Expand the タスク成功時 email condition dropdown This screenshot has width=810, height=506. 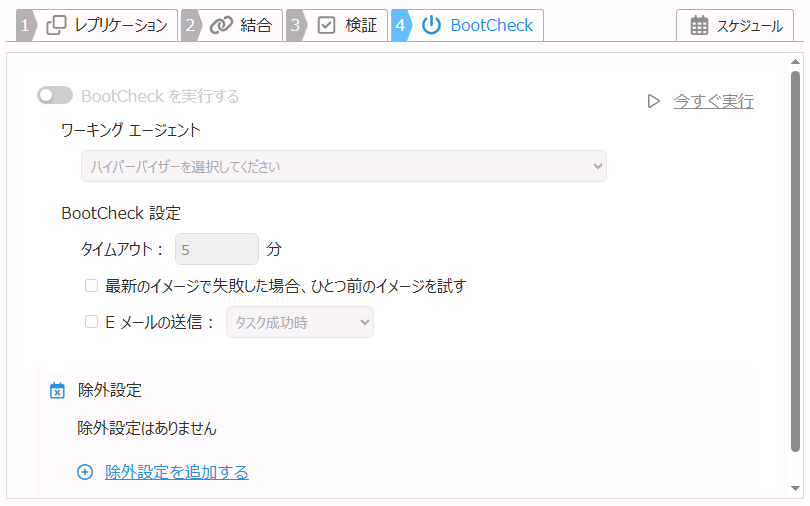[x=299, y=322]
